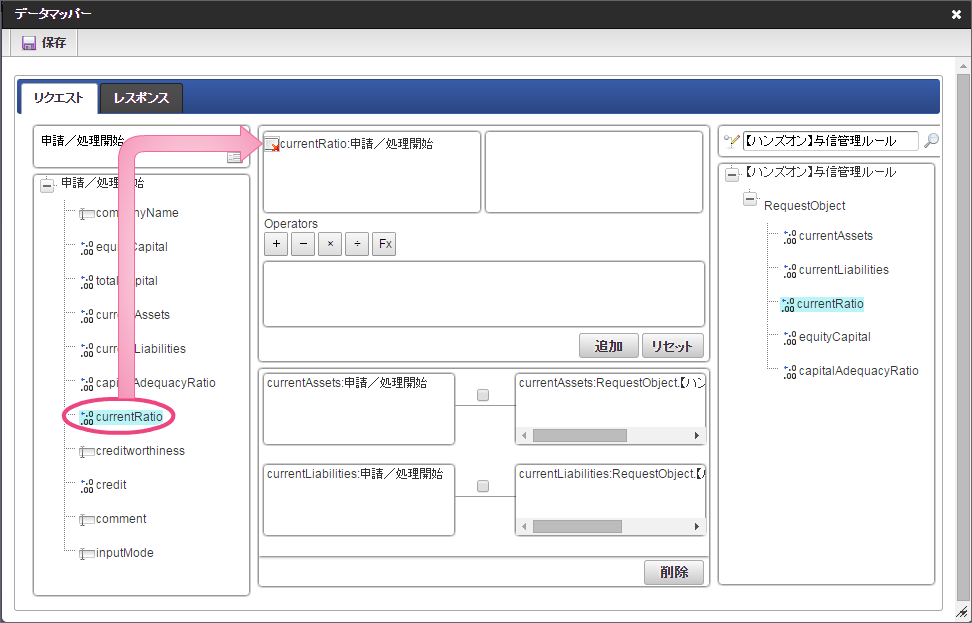Viewport: 972px width, 623px height.
Task: Switch to the レスポンス tab
Action: coord(141,98)
